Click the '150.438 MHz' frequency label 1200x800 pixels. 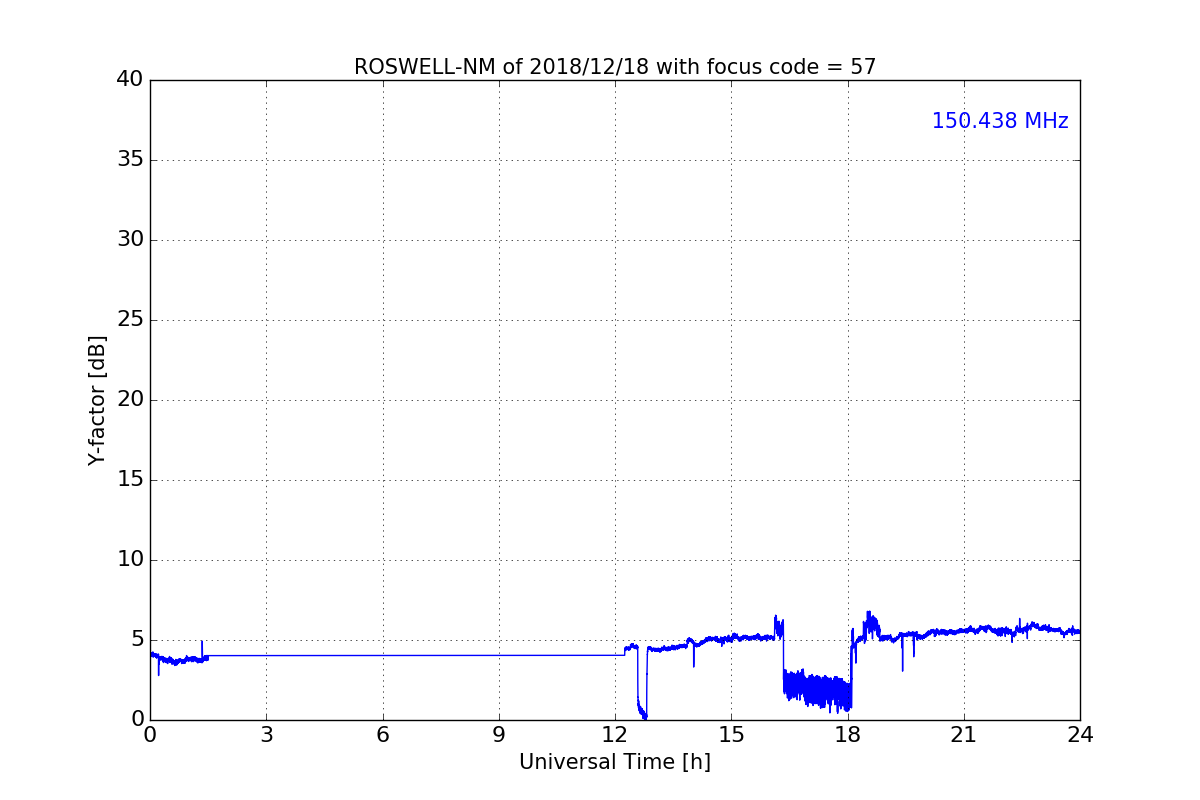click(1000, 121)
